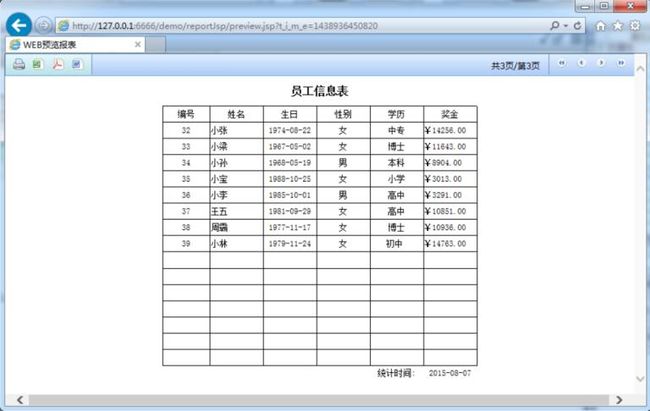Click the birthday 1981-09-29 cell

pos(290,211)
